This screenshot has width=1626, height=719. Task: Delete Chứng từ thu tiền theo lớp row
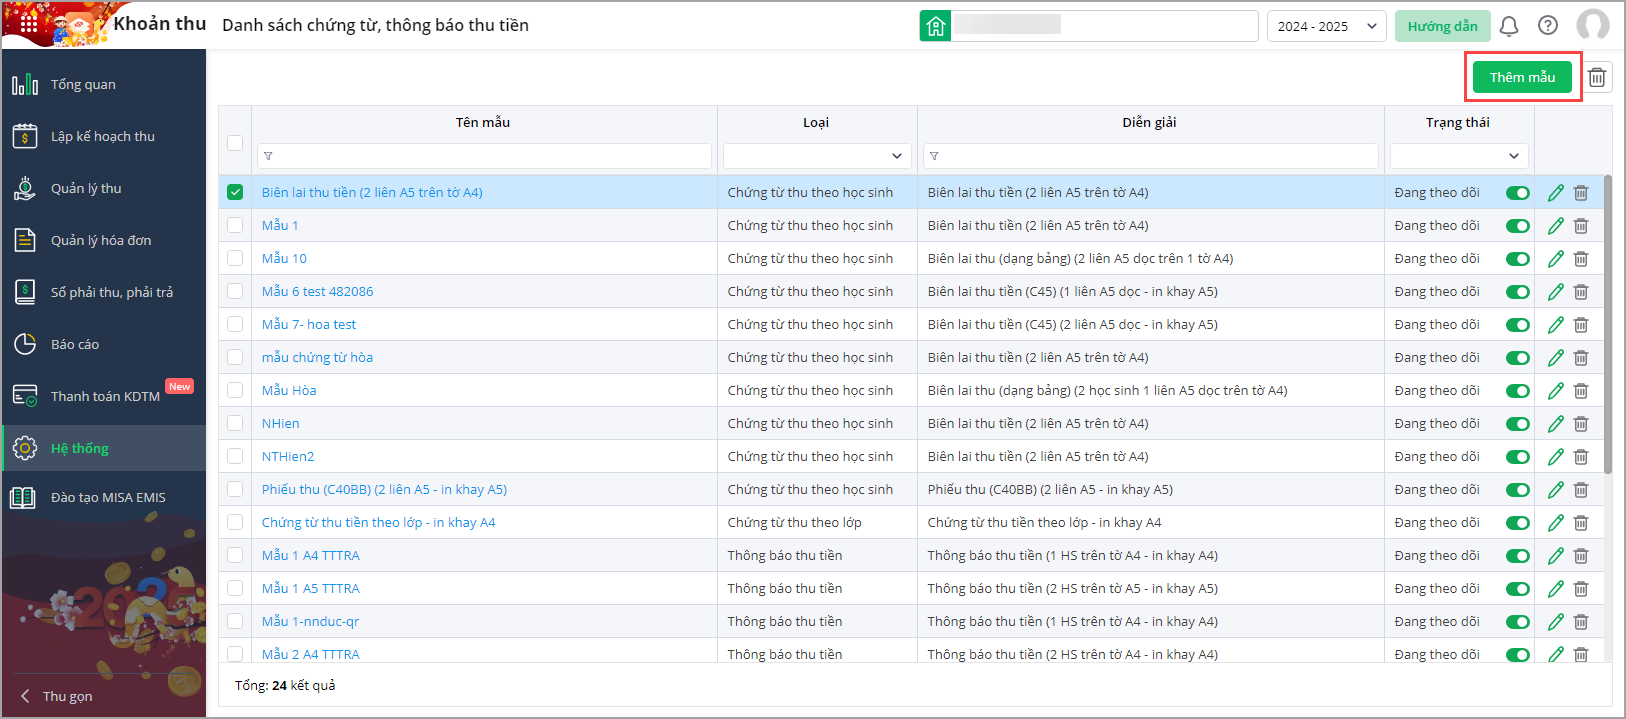[1581, 523]
